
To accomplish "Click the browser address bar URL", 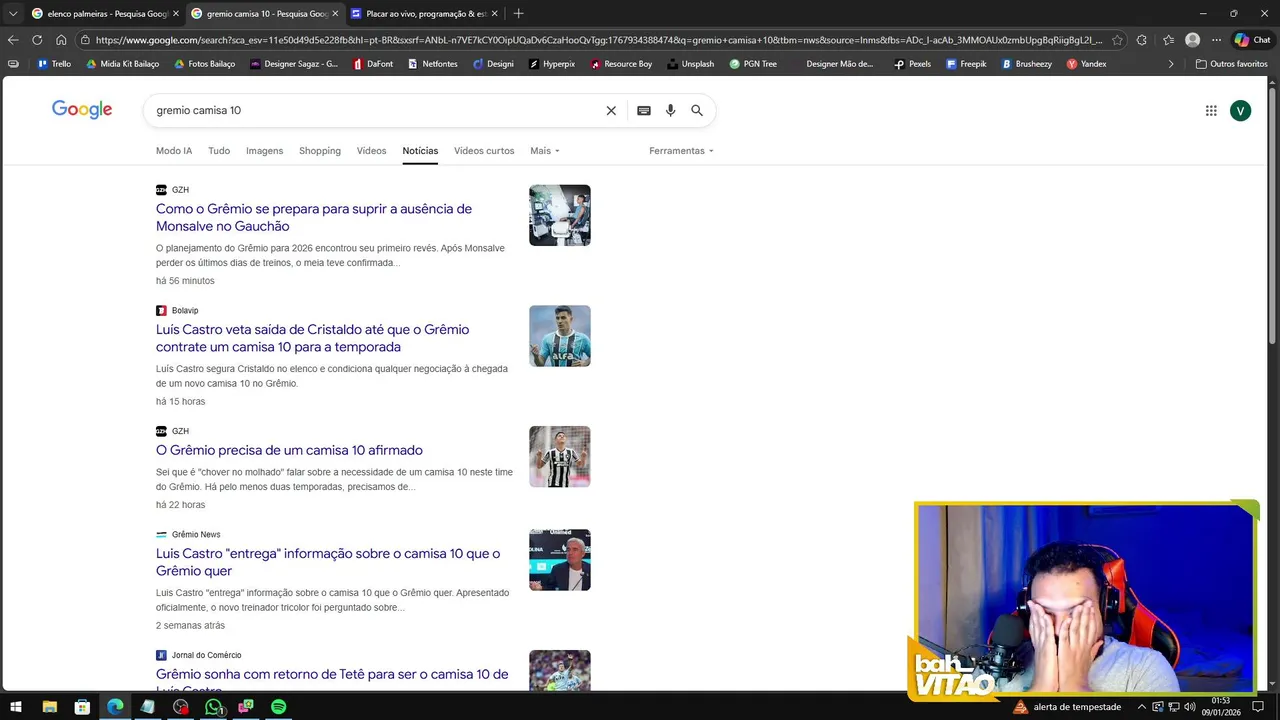I will (x=598, y=40).
